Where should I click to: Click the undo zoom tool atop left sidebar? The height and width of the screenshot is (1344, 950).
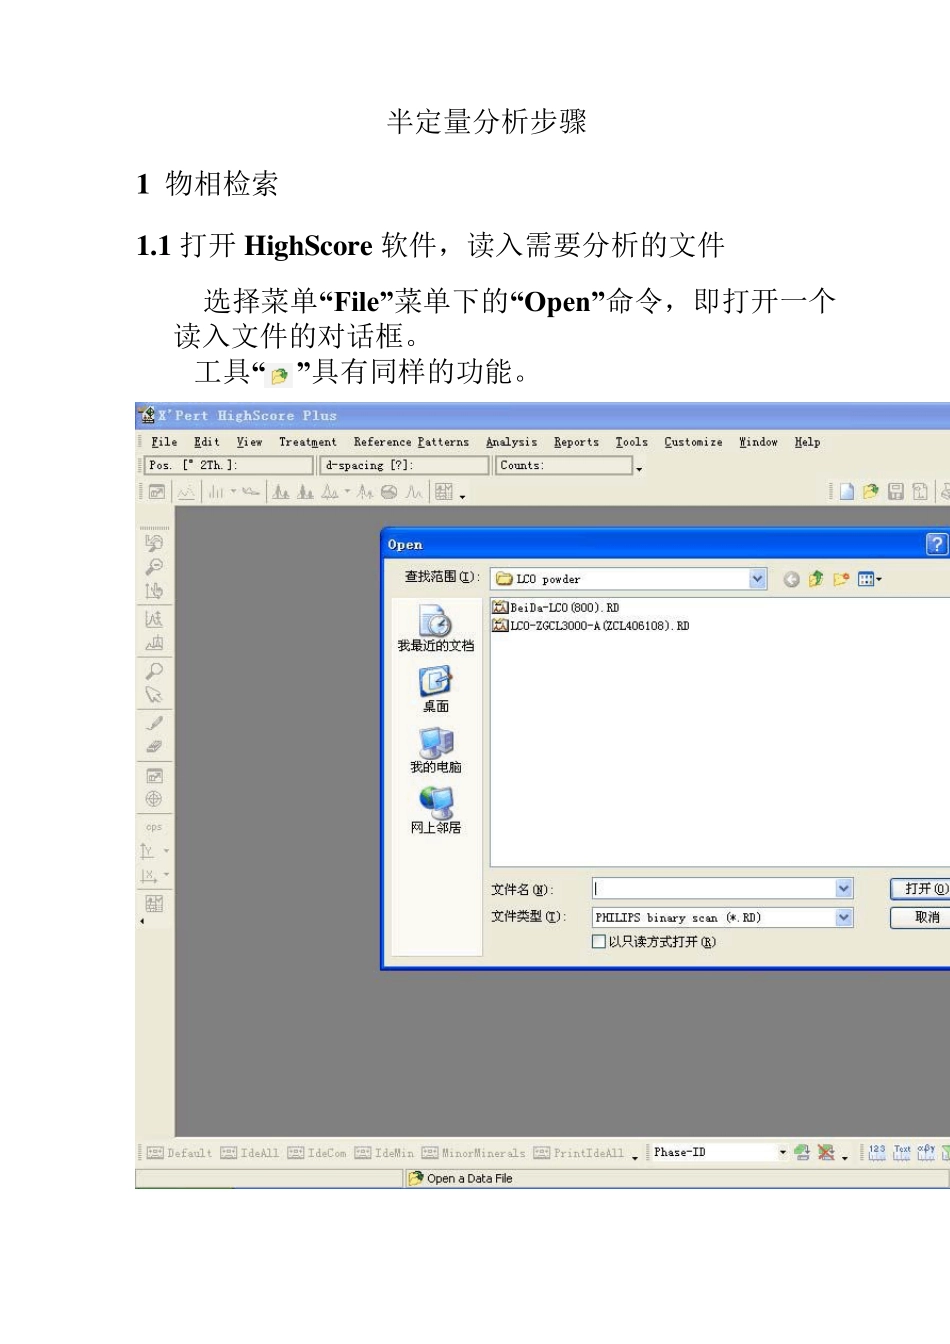(x=154, y=542)
